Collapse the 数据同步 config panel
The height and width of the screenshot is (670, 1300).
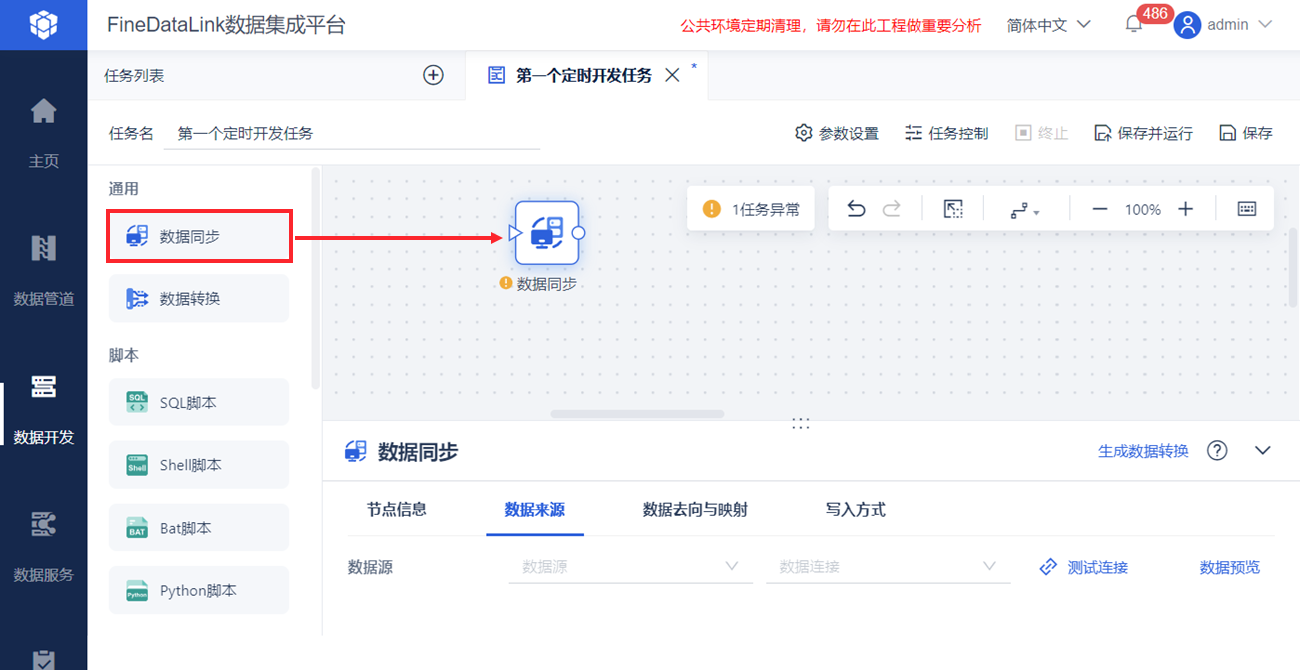pyautogui.click(x=1263, y=450)
